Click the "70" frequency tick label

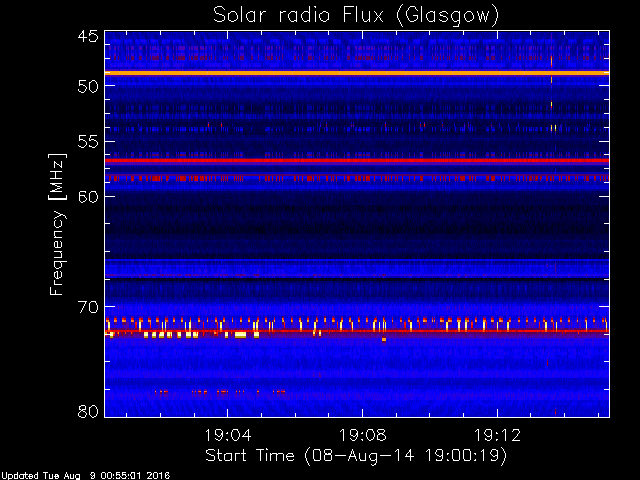88,307
